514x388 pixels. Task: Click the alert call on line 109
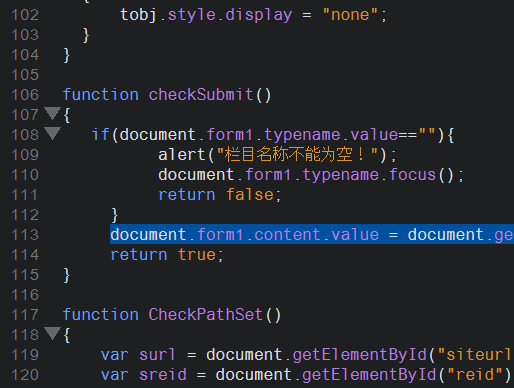(182, 155)
